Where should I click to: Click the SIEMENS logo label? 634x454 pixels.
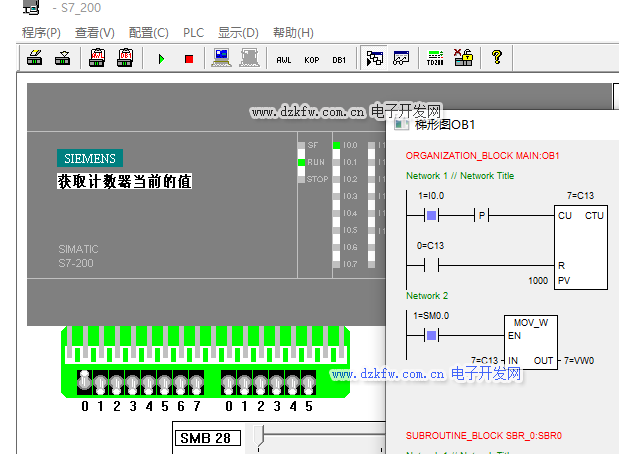click(x=89, y=158)
